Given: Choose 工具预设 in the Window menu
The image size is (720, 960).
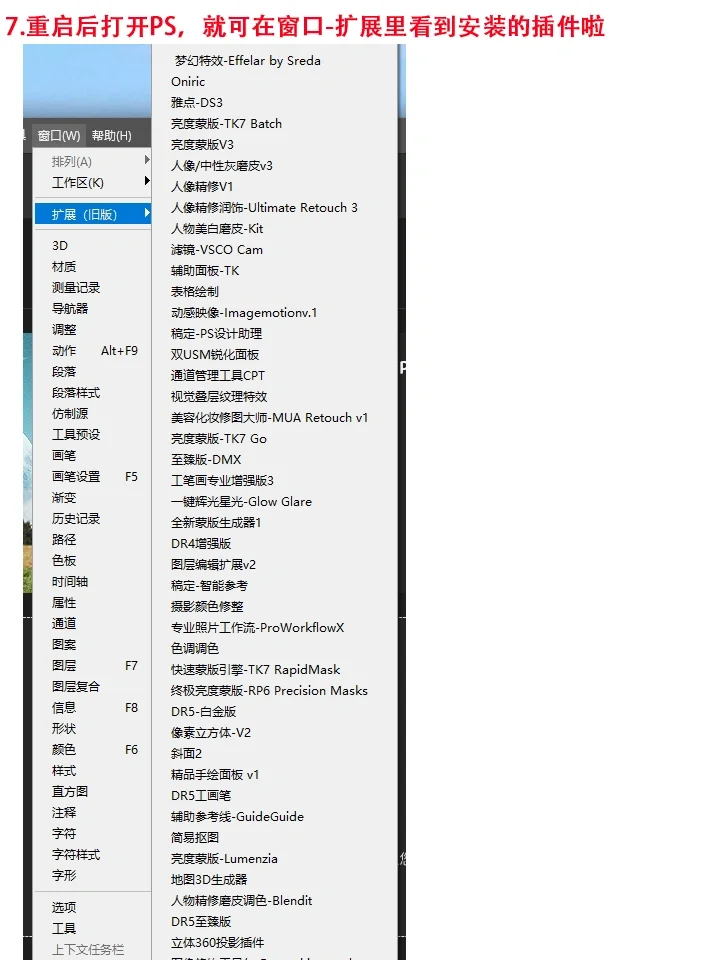Looking at the screenshot, I should point(76,435).
